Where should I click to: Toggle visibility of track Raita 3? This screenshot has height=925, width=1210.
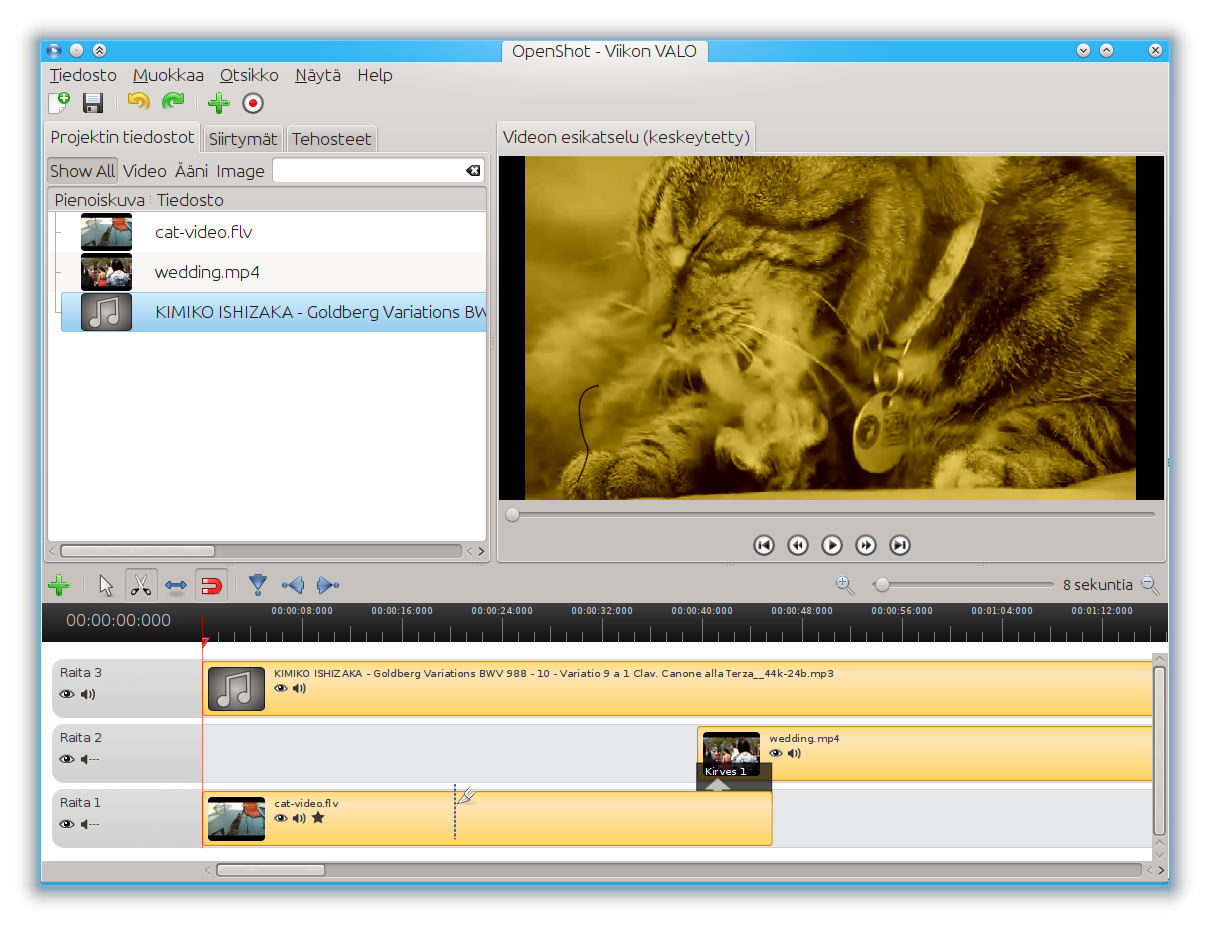point(67,694)
